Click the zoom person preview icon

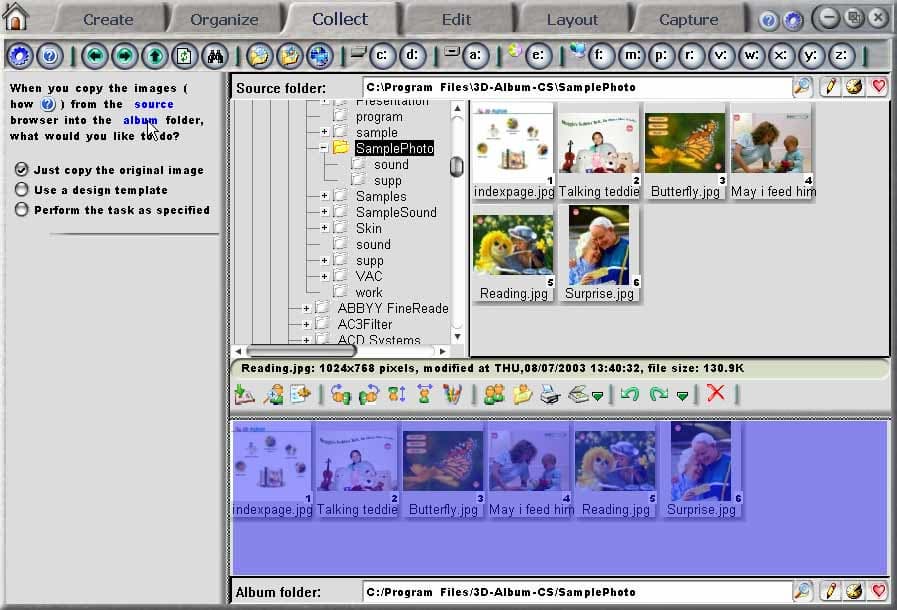point(273,394)
